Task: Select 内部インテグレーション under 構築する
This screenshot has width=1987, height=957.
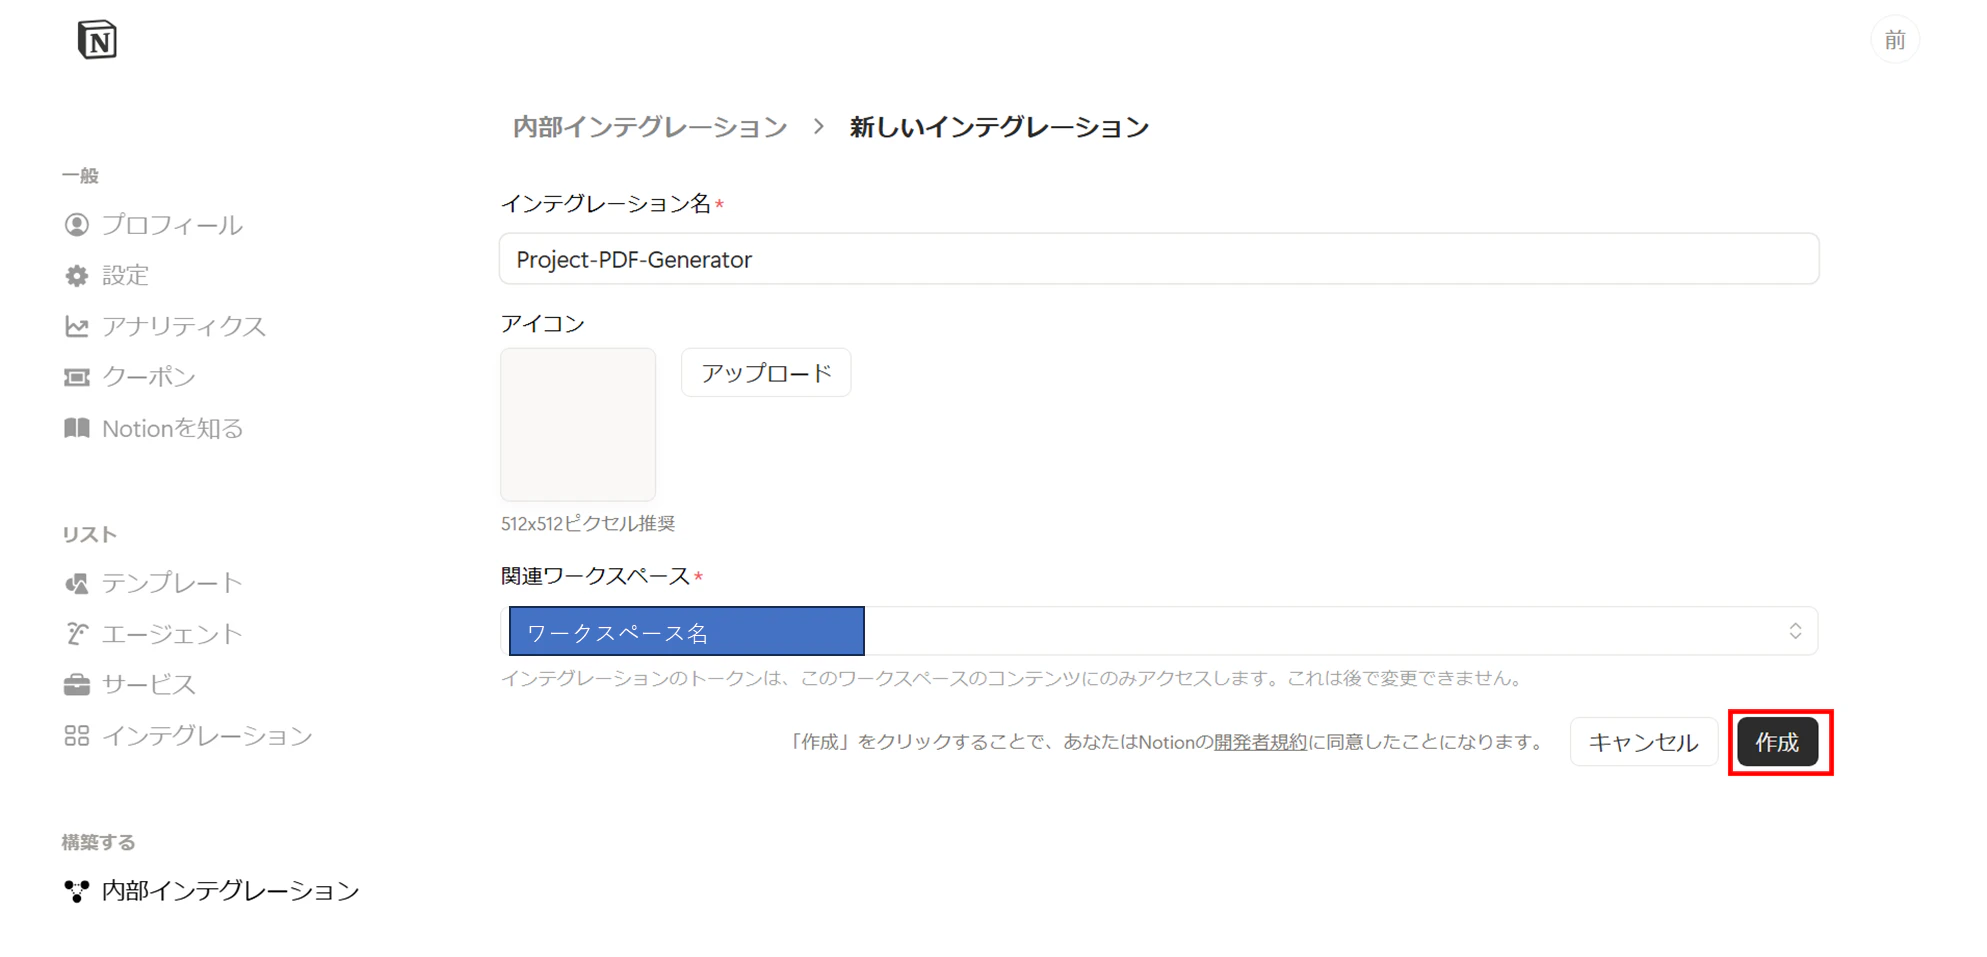Action: pos(230,890)
